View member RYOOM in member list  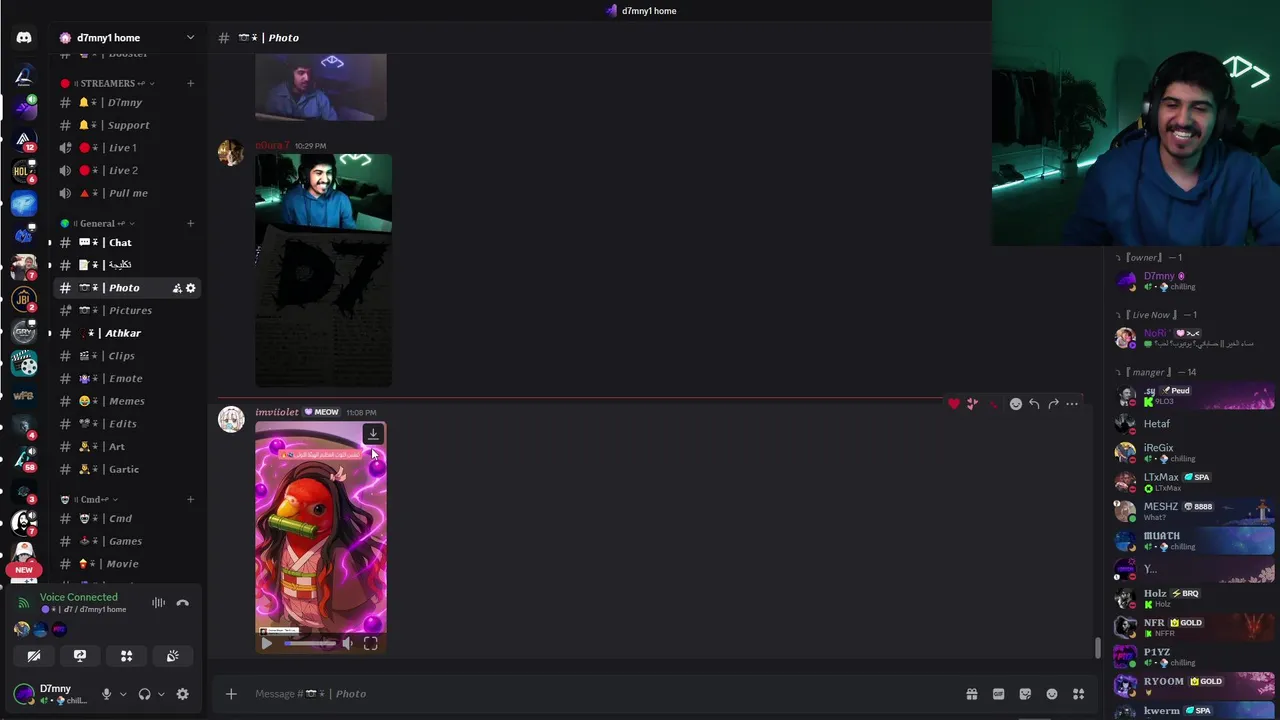(x=1196, y=686)
